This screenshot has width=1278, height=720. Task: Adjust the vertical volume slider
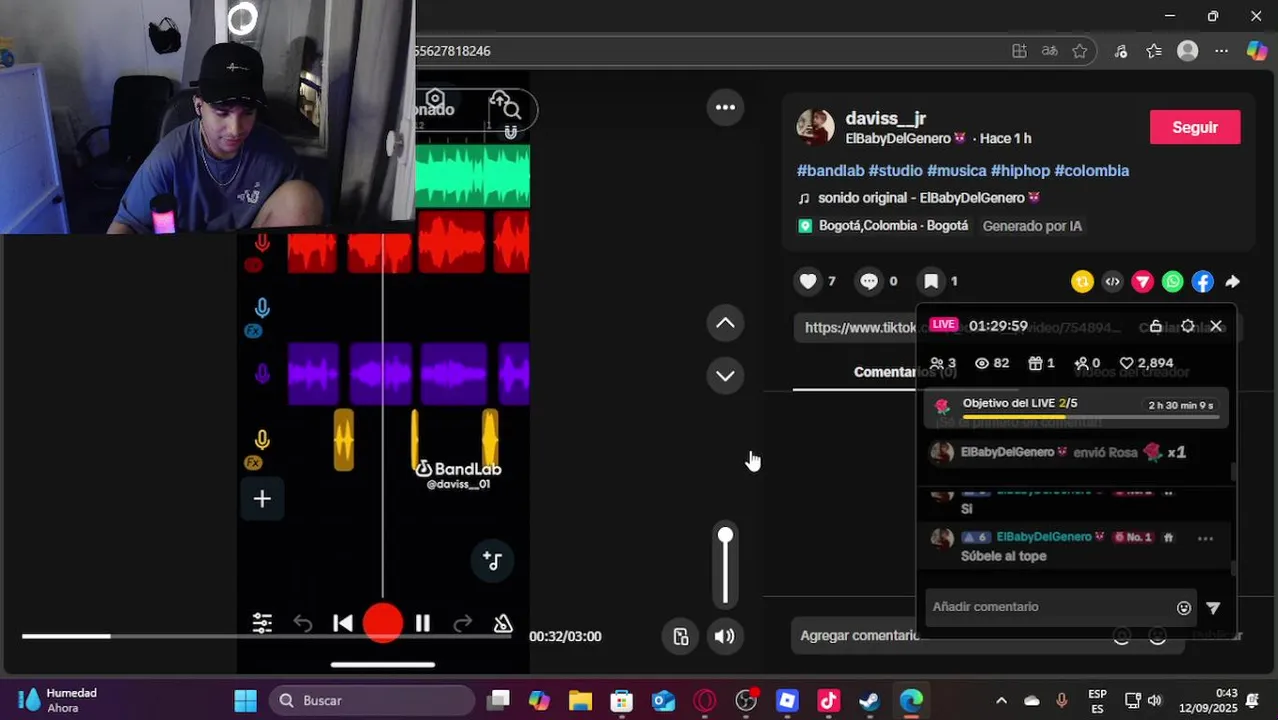tap(725, 566)
